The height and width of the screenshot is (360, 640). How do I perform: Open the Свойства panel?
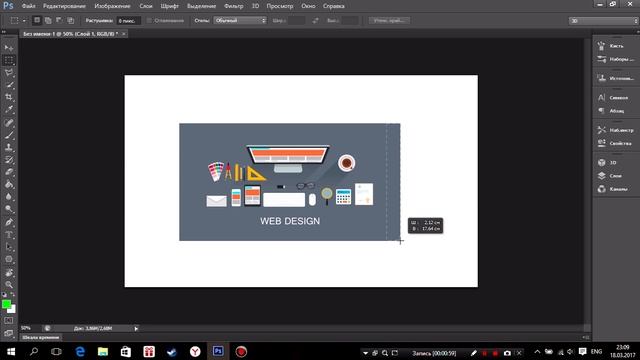pos(616,143)
